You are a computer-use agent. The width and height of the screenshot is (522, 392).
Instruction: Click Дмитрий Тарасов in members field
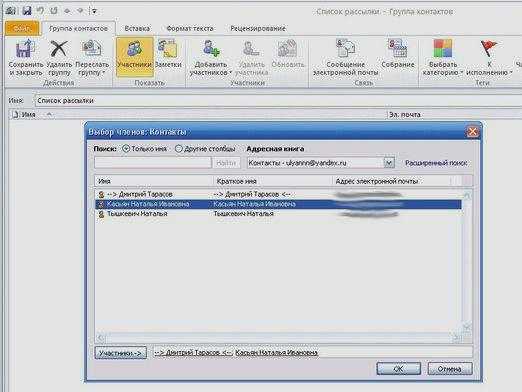click(x=193, y=352)
